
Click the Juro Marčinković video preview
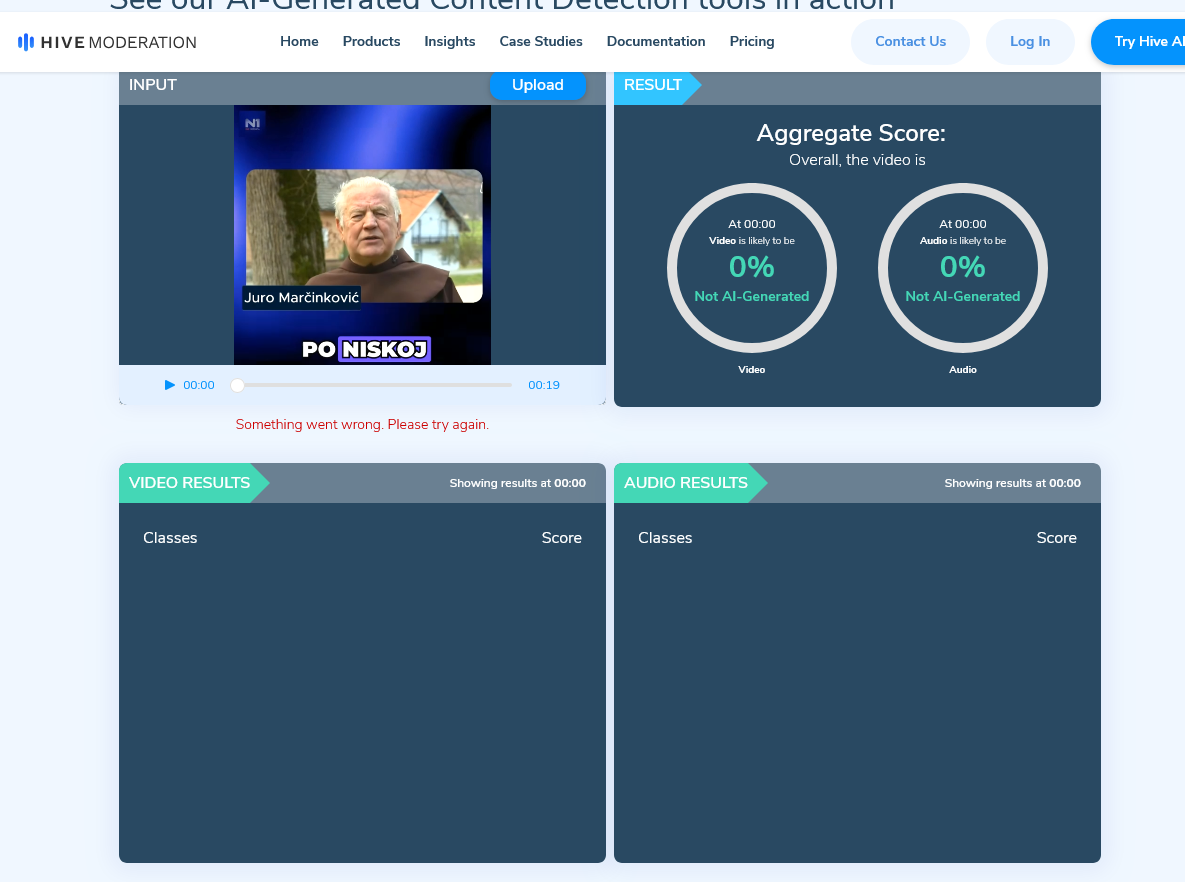click(362, 235)
